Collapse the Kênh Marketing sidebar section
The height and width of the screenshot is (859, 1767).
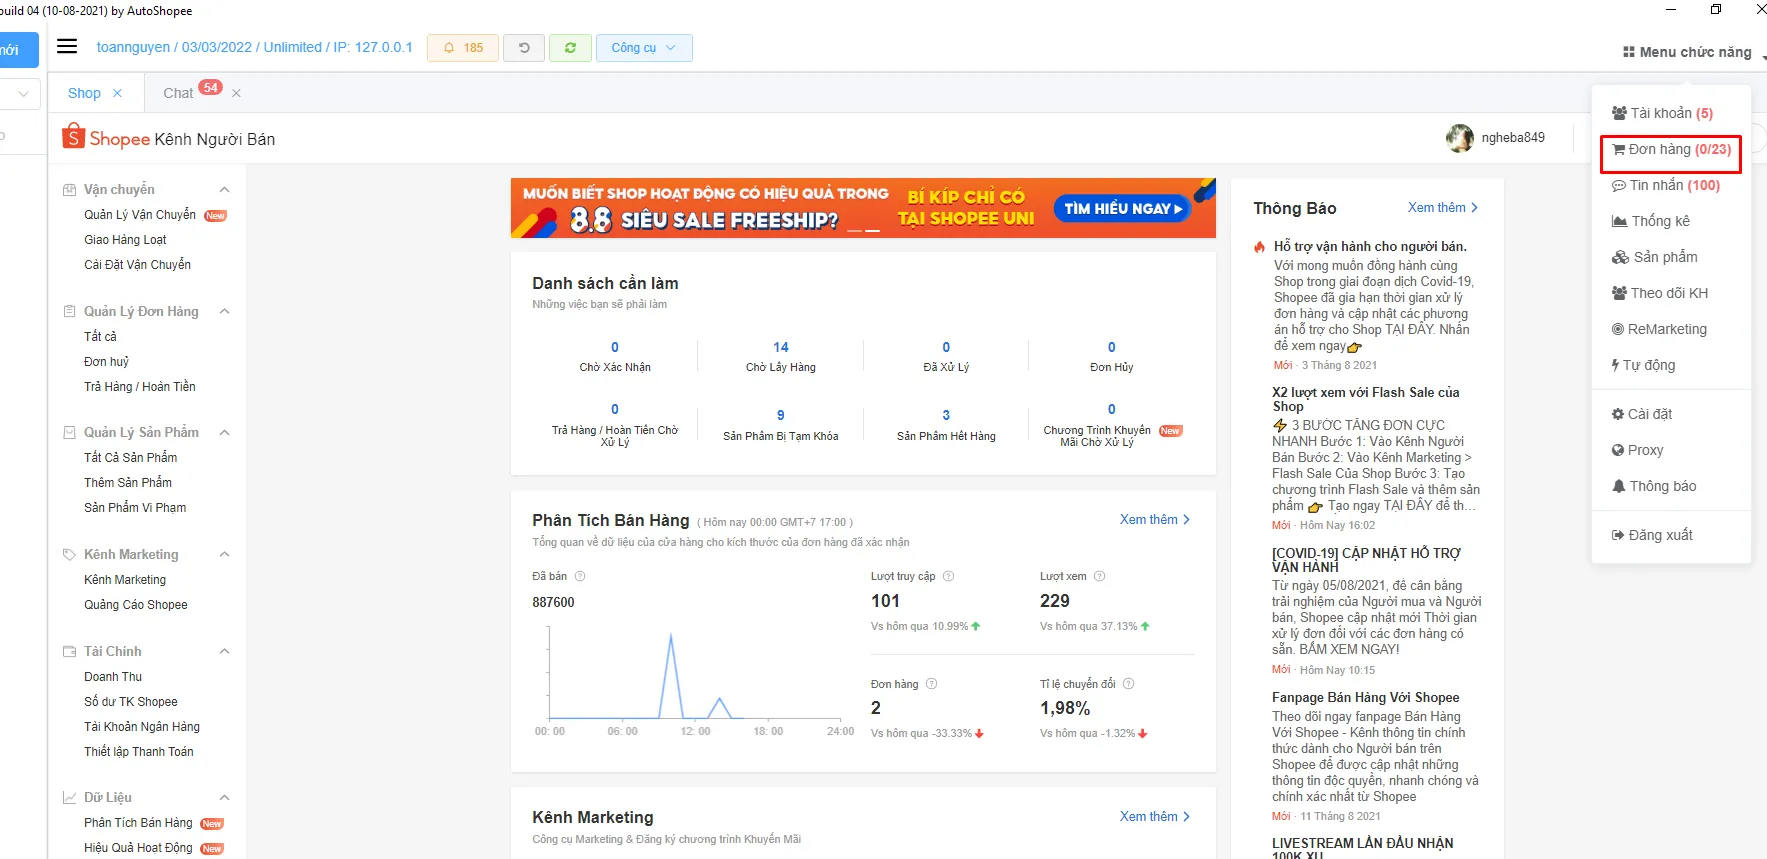coord(225,555)
